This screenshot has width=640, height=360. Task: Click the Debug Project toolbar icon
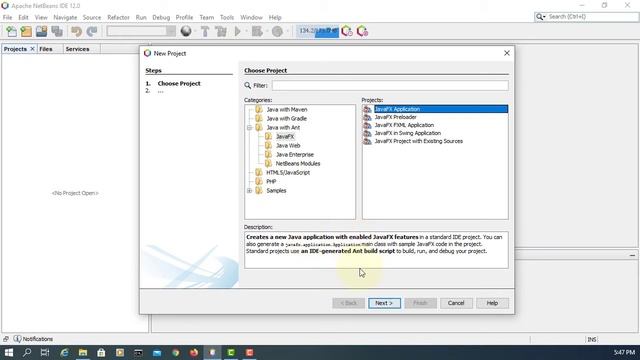tap(257, 31)
